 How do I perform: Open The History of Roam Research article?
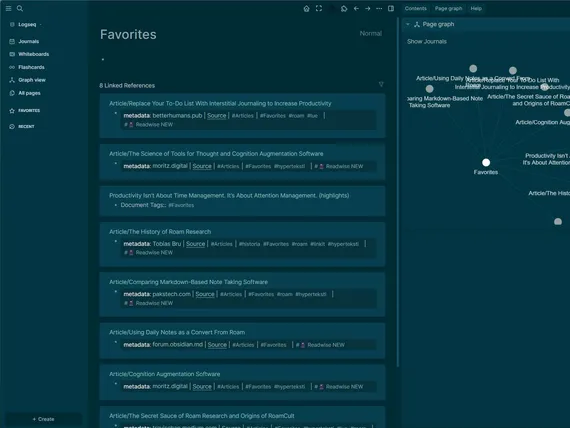160,232
